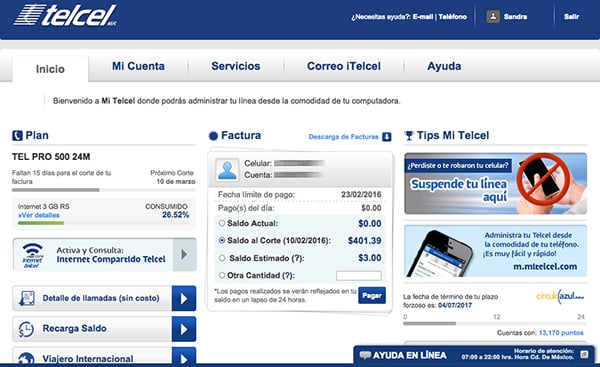Click the Sandra user avatar icon
The height and width of the screenshot is (367, 600).
tap(493, 16)
